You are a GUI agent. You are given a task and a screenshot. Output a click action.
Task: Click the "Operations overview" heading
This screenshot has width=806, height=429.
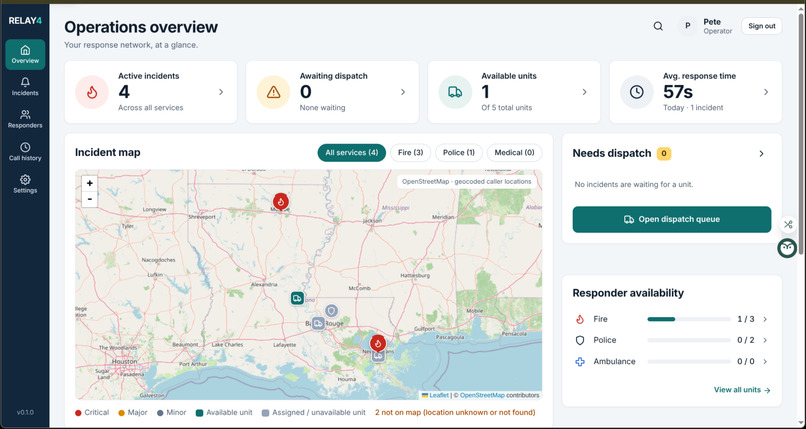pyautogui.click(x=141, y=27)
